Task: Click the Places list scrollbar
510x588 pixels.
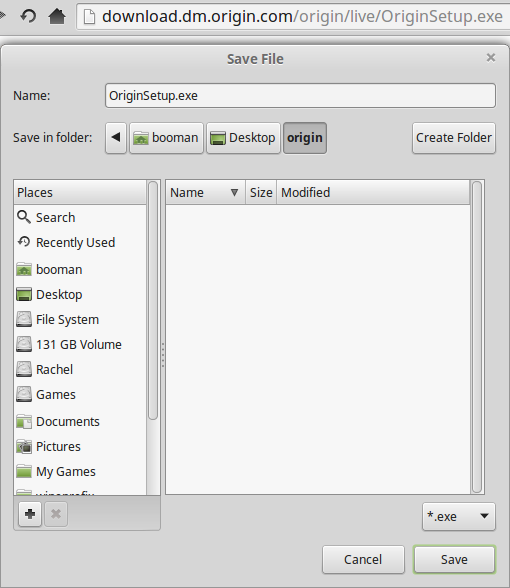Action: (x=153, y=300)
